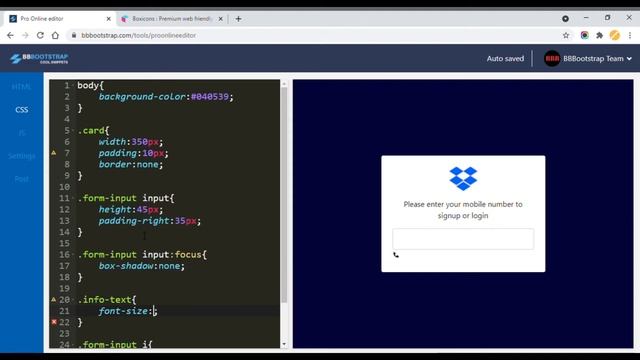Click the #040539 color value

pos(210,97)
